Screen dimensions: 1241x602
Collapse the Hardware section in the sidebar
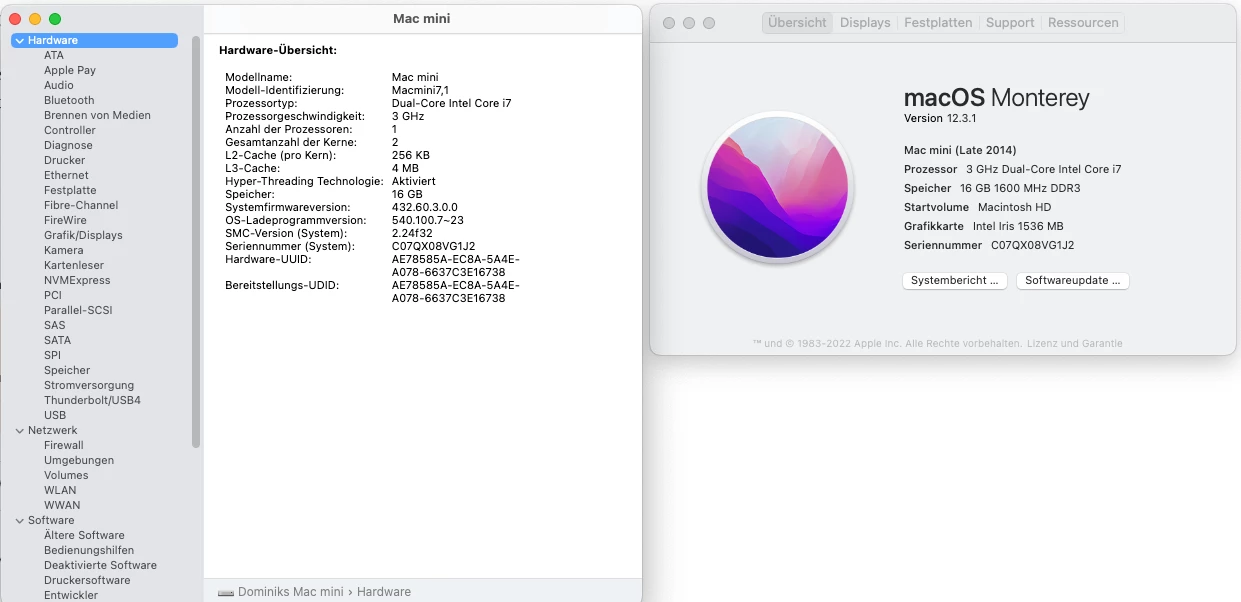pos(19,40)
